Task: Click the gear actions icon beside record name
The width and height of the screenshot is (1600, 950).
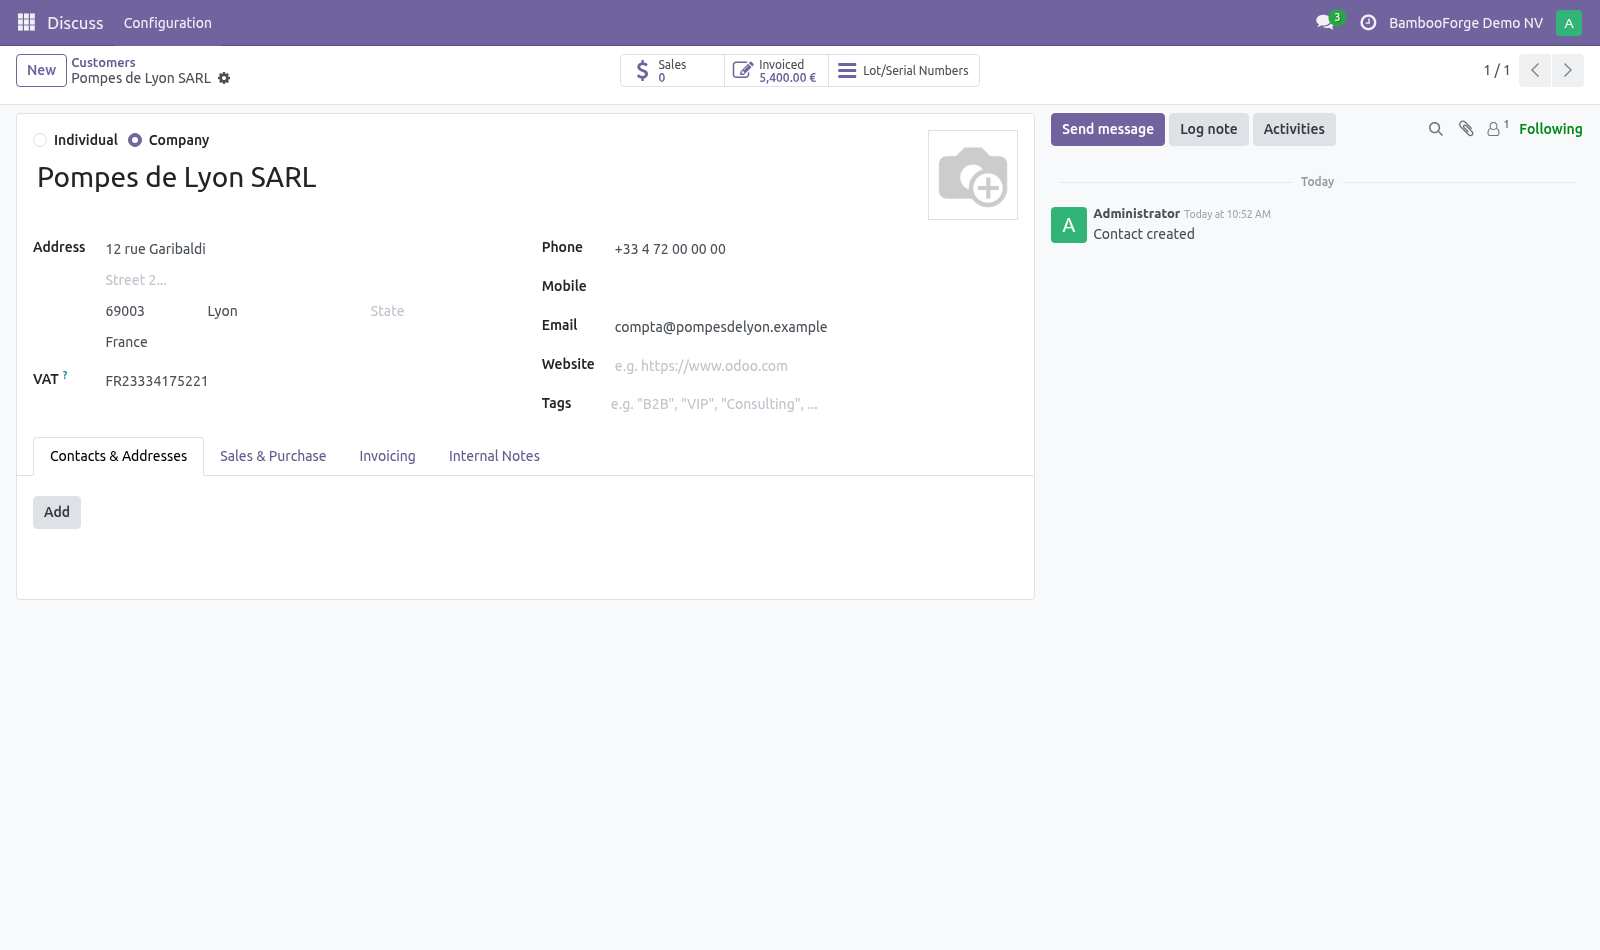Action: [x=224, y=78]
